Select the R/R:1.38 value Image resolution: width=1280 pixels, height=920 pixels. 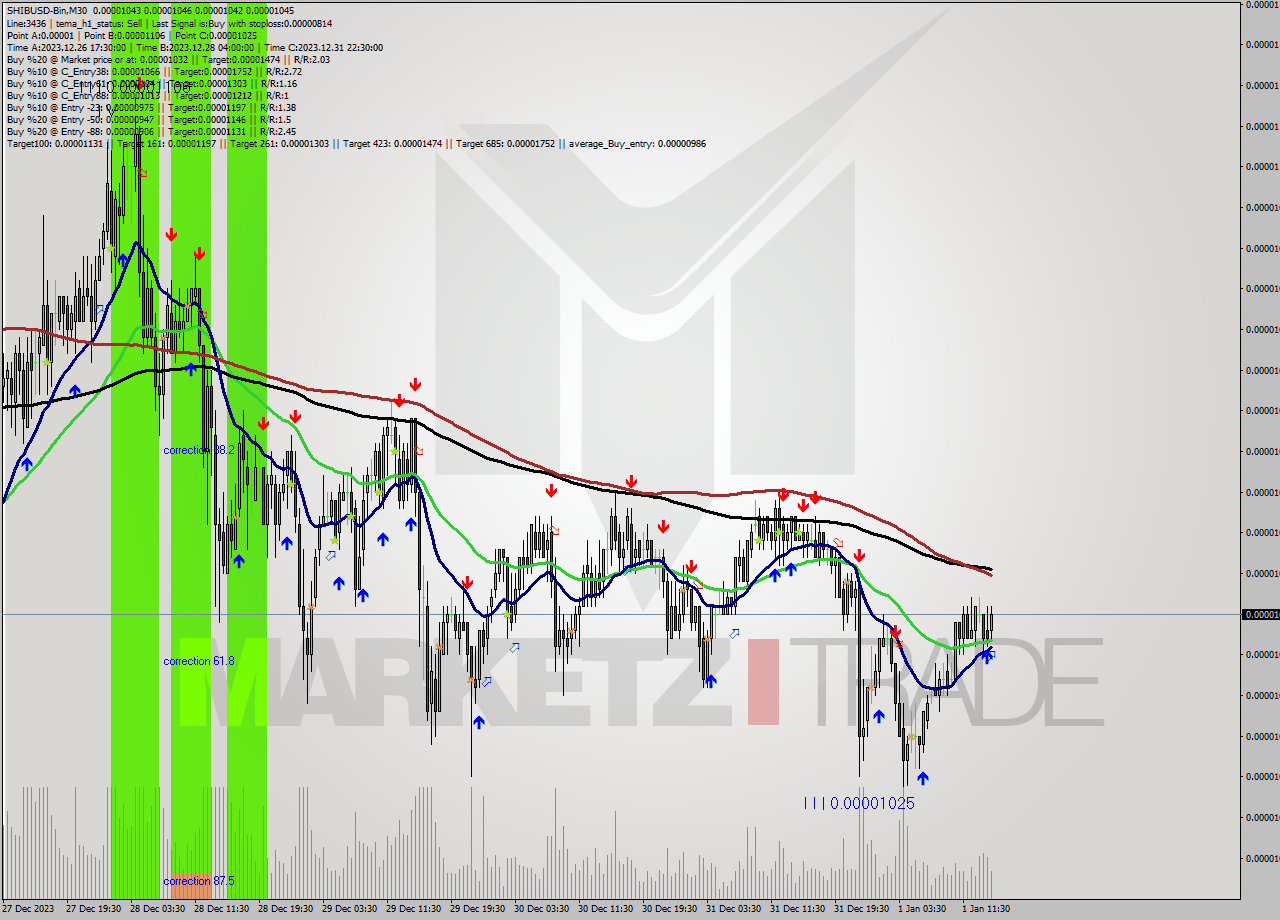tap(279, 107)
